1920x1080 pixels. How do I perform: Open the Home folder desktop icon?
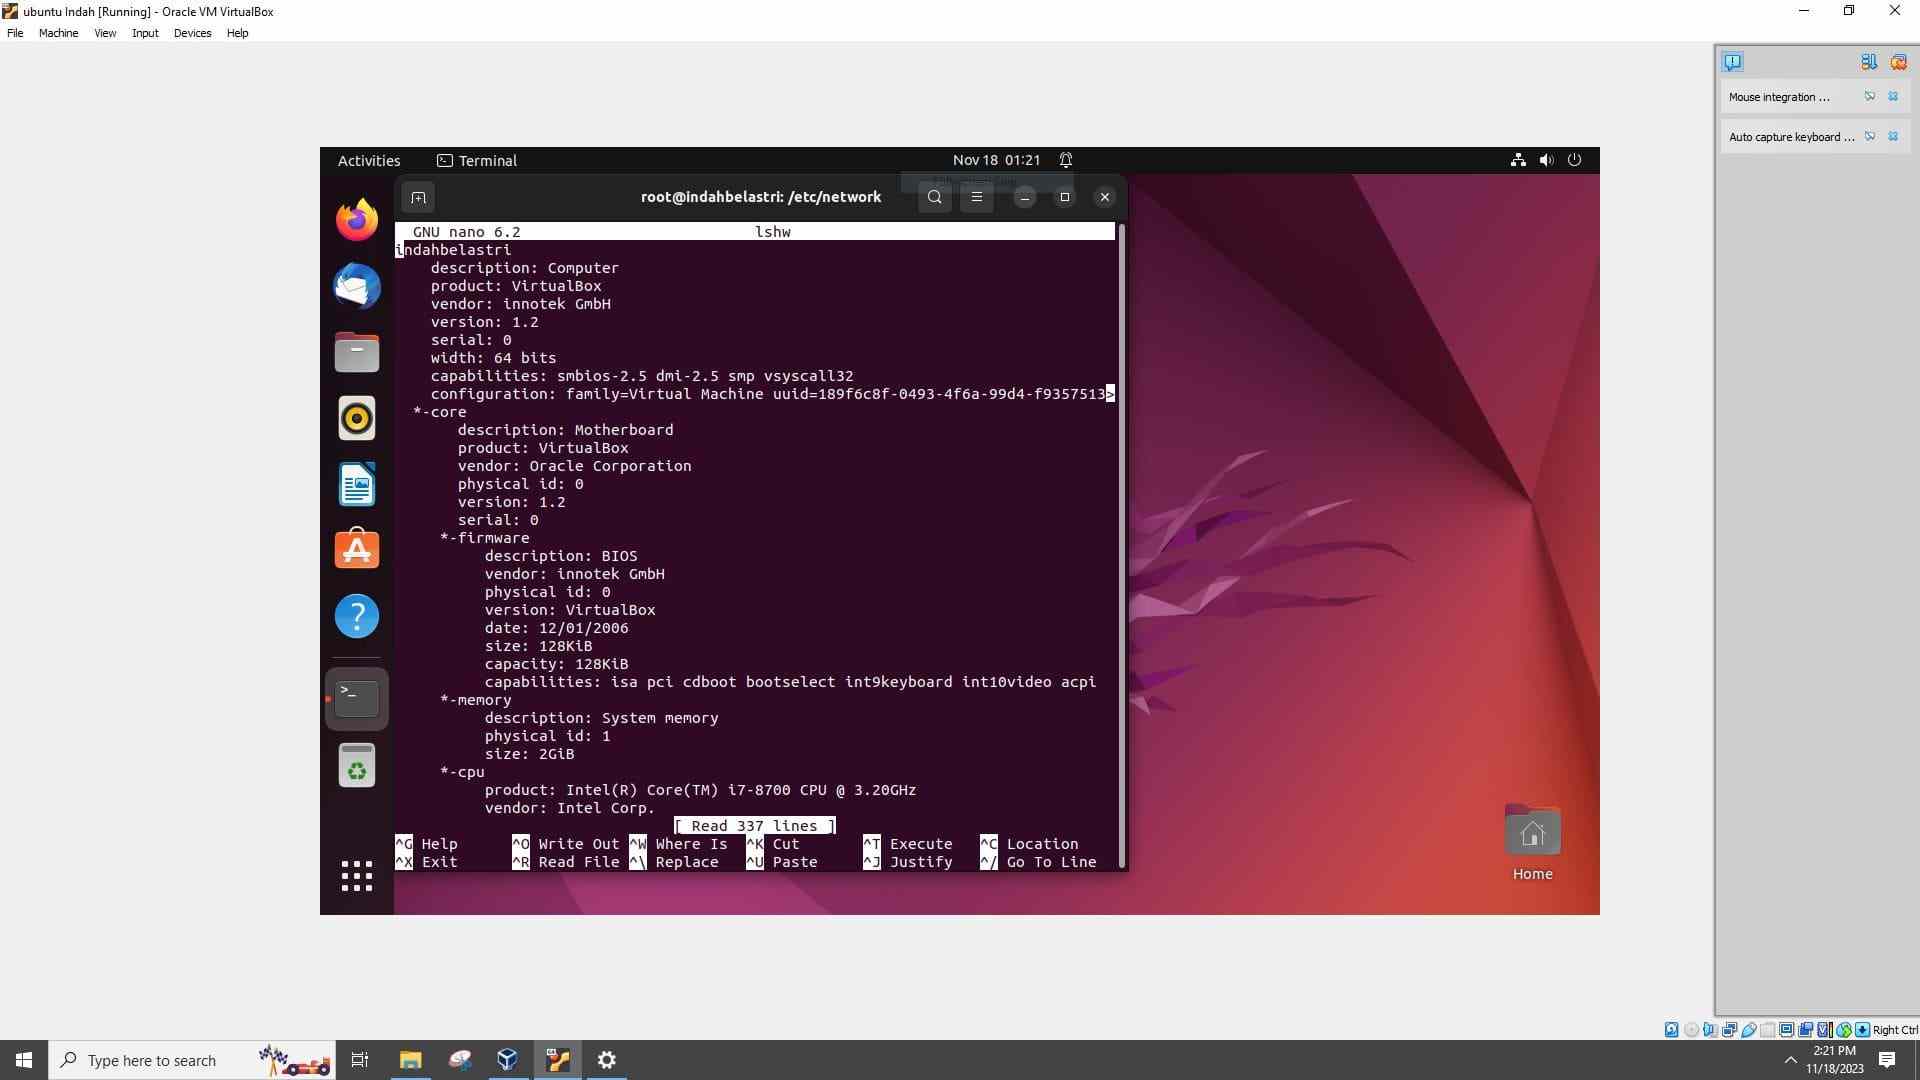pos(1532,844)
